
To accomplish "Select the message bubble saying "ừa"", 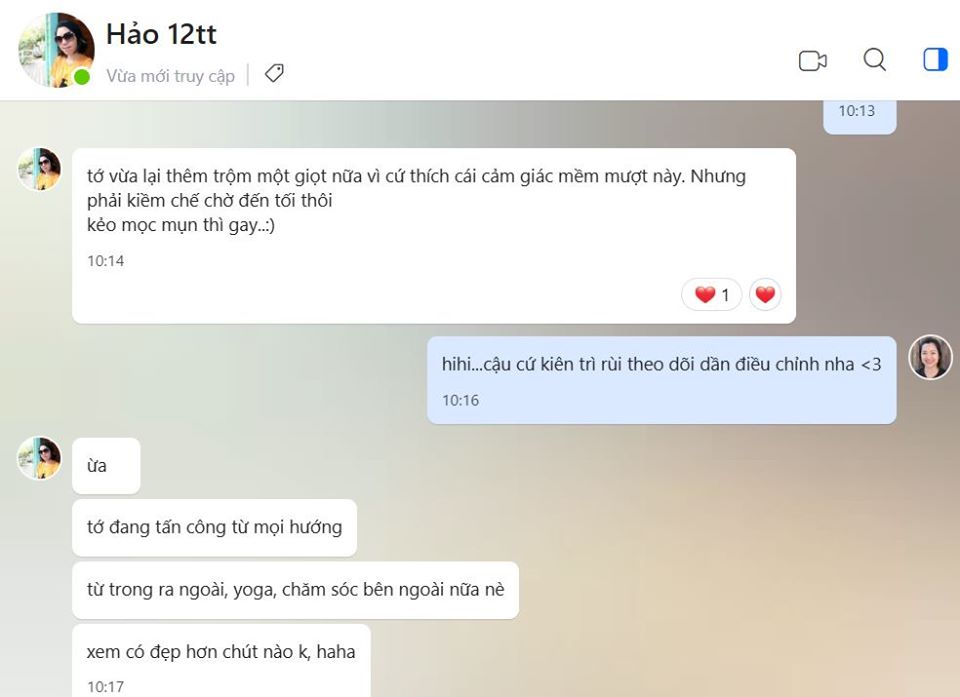I will (x=106, y=466).
